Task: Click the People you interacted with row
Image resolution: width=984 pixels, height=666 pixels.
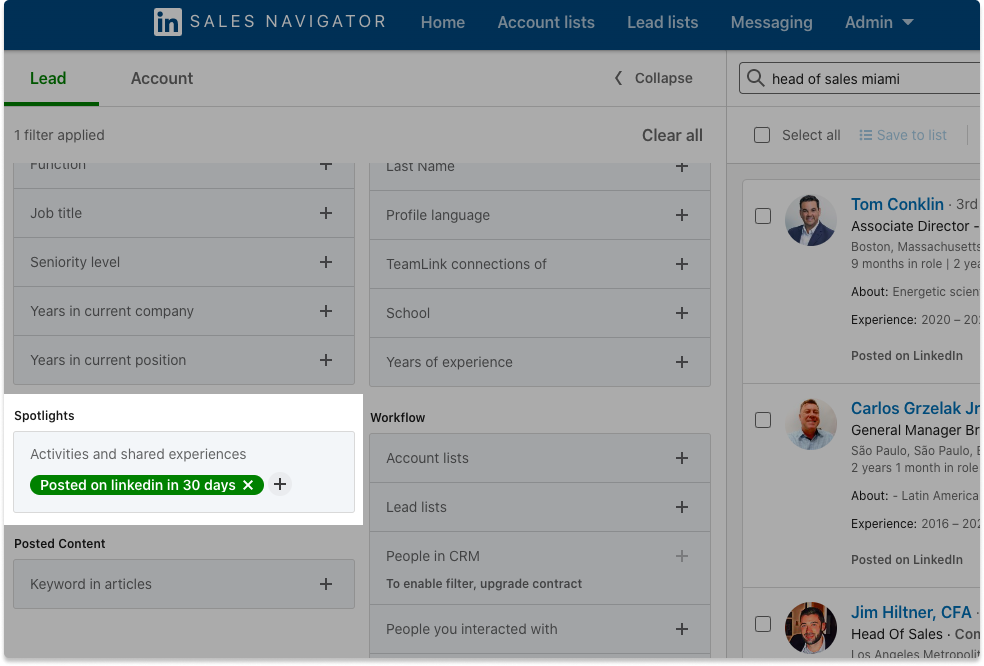Action: coord(540,629)
